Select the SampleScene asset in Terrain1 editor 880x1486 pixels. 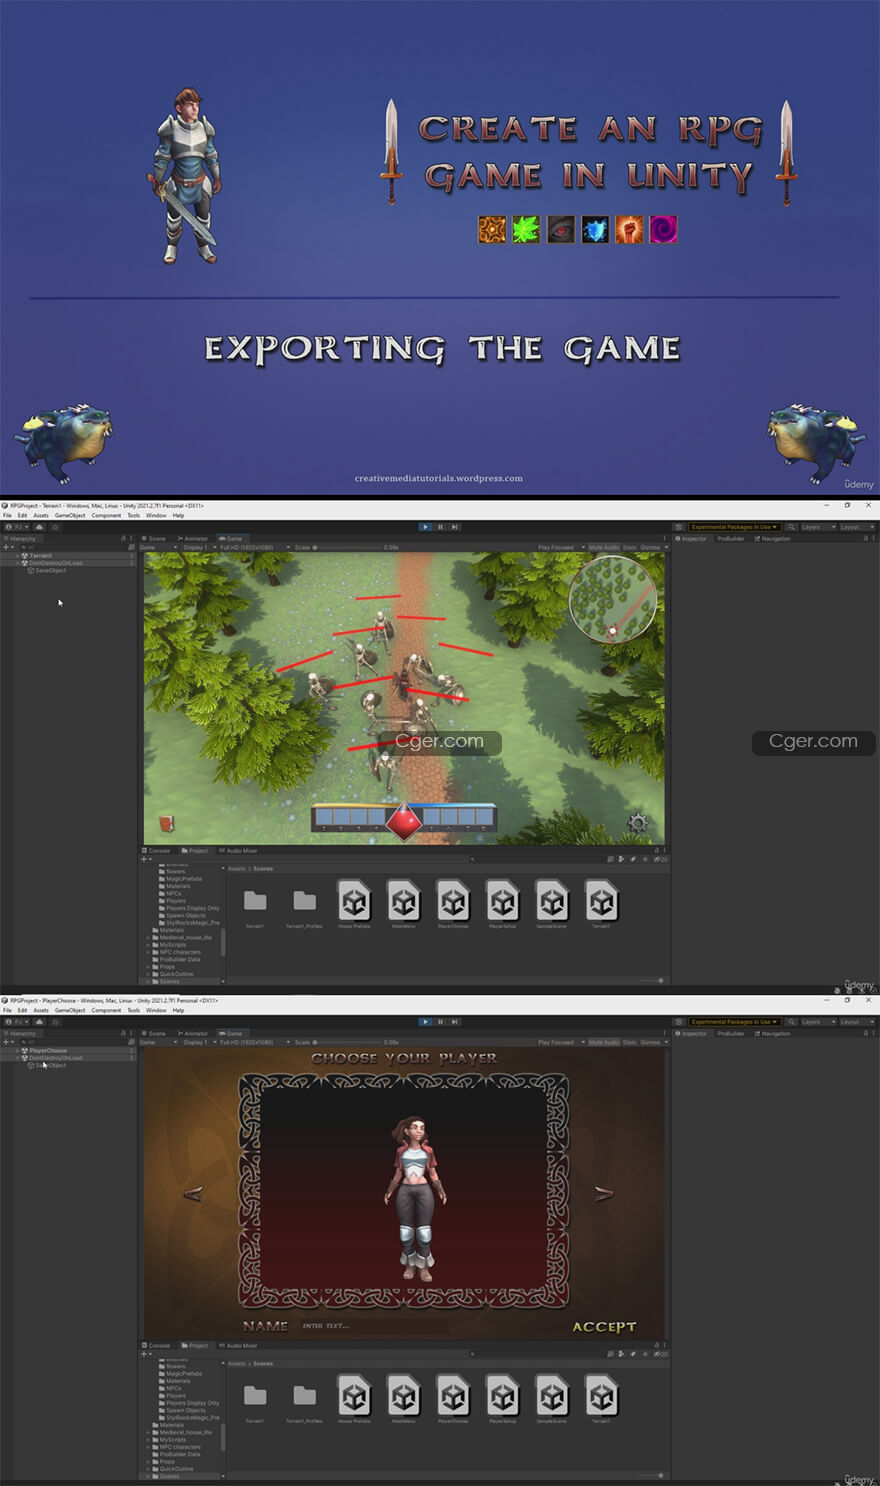552,903
